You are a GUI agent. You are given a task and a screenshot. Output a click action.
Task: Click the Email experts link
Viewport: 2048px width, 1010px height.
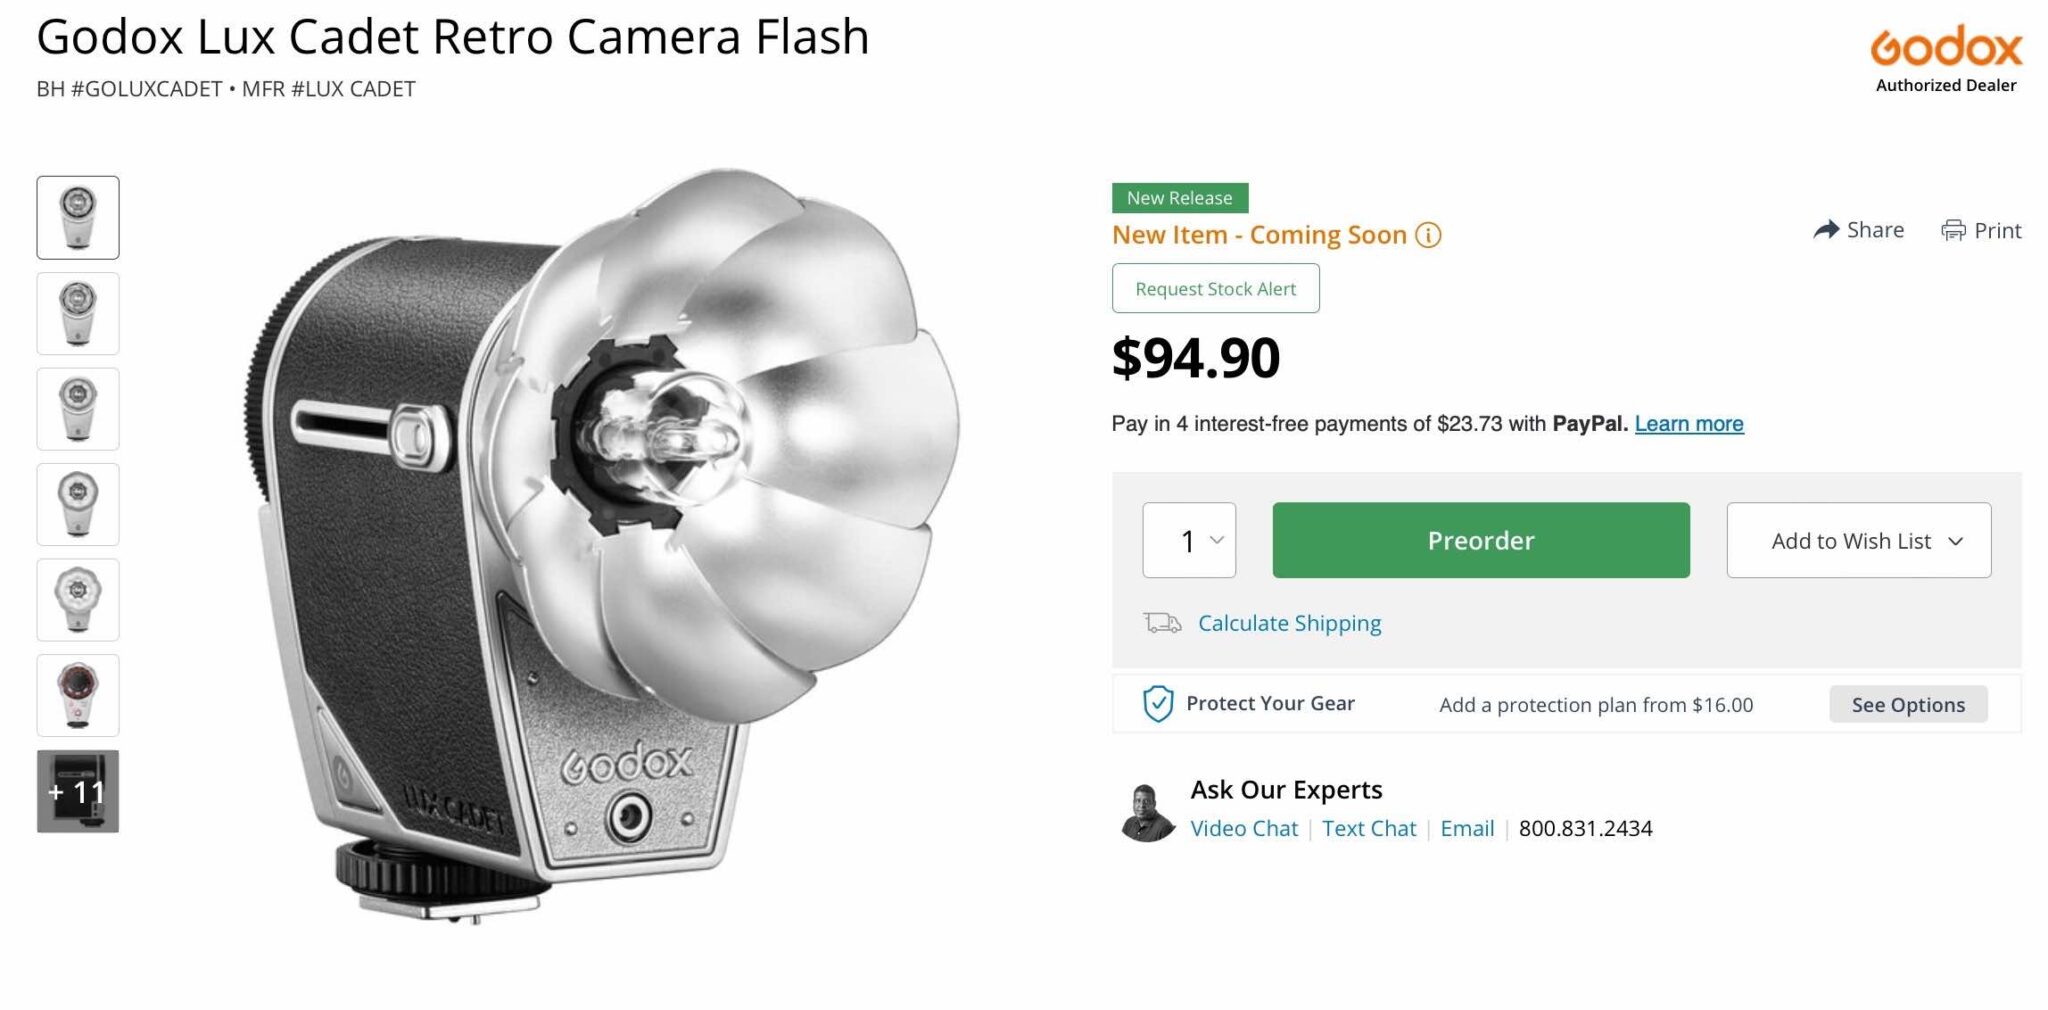pyautogui.click(x=1467, y=828)
